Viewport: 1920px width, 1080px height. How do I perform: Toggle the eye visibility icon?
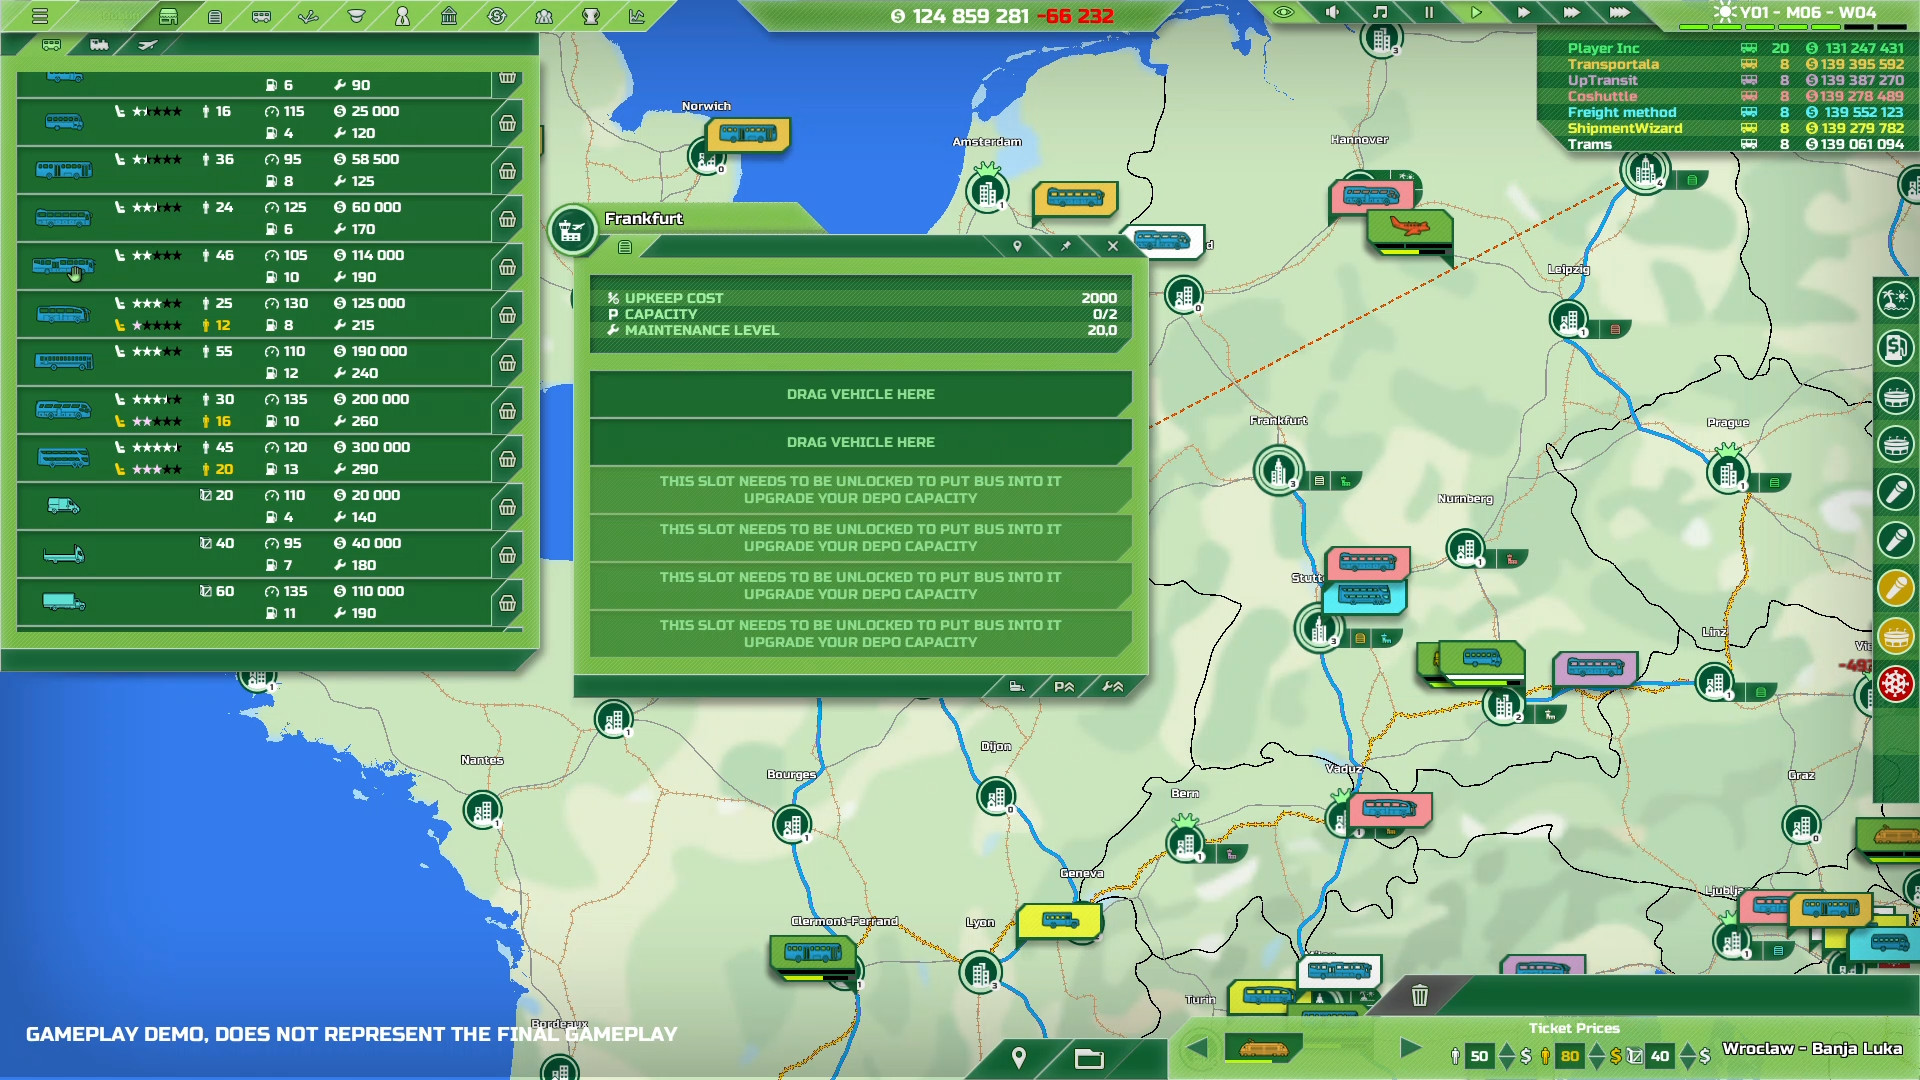click(1284, 13)
